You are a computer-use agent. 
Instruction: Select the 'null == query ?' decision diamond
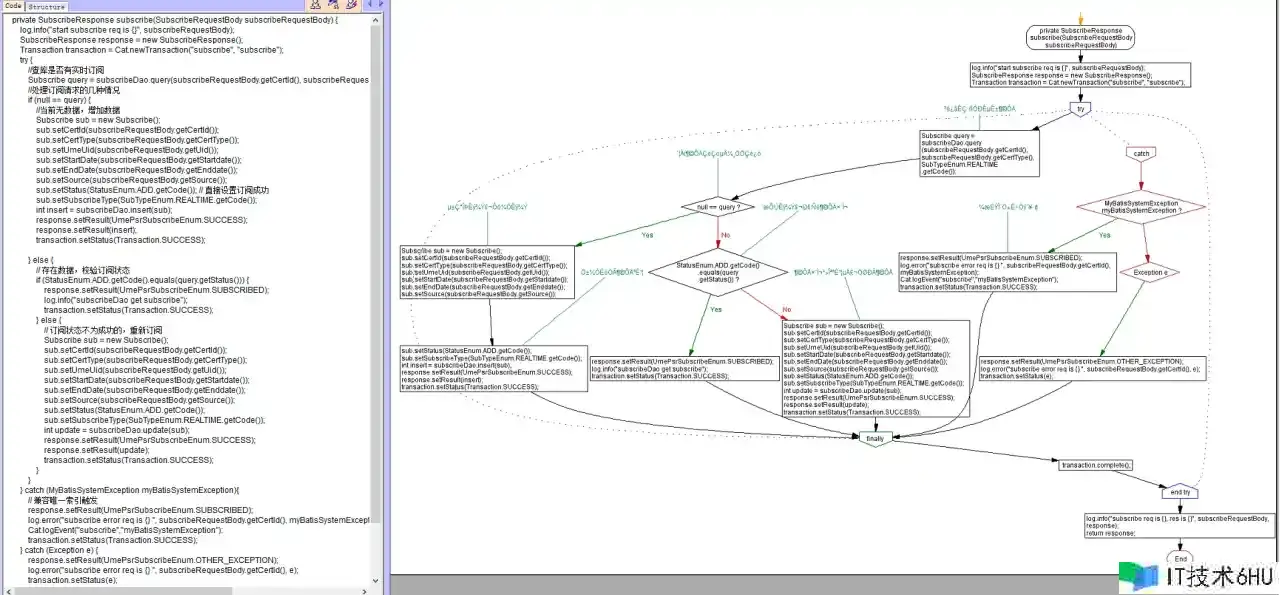pyautogui.click(x=717, y=207)
